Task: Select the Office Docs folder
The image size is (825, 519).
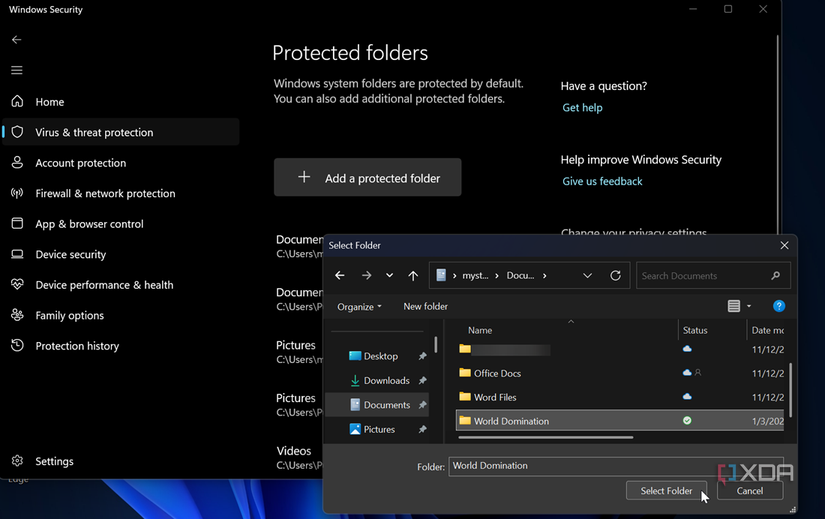Action: pos(620,373)
